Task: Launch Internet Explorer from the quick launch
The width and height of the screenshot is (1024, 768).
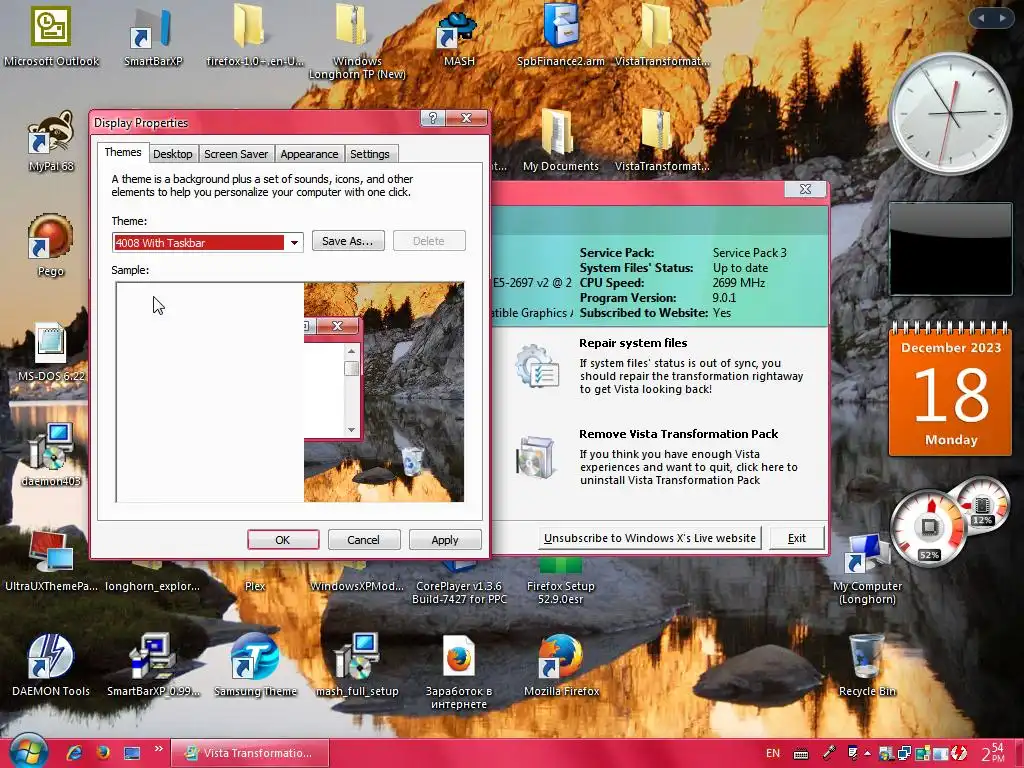Action: (74, 753)
